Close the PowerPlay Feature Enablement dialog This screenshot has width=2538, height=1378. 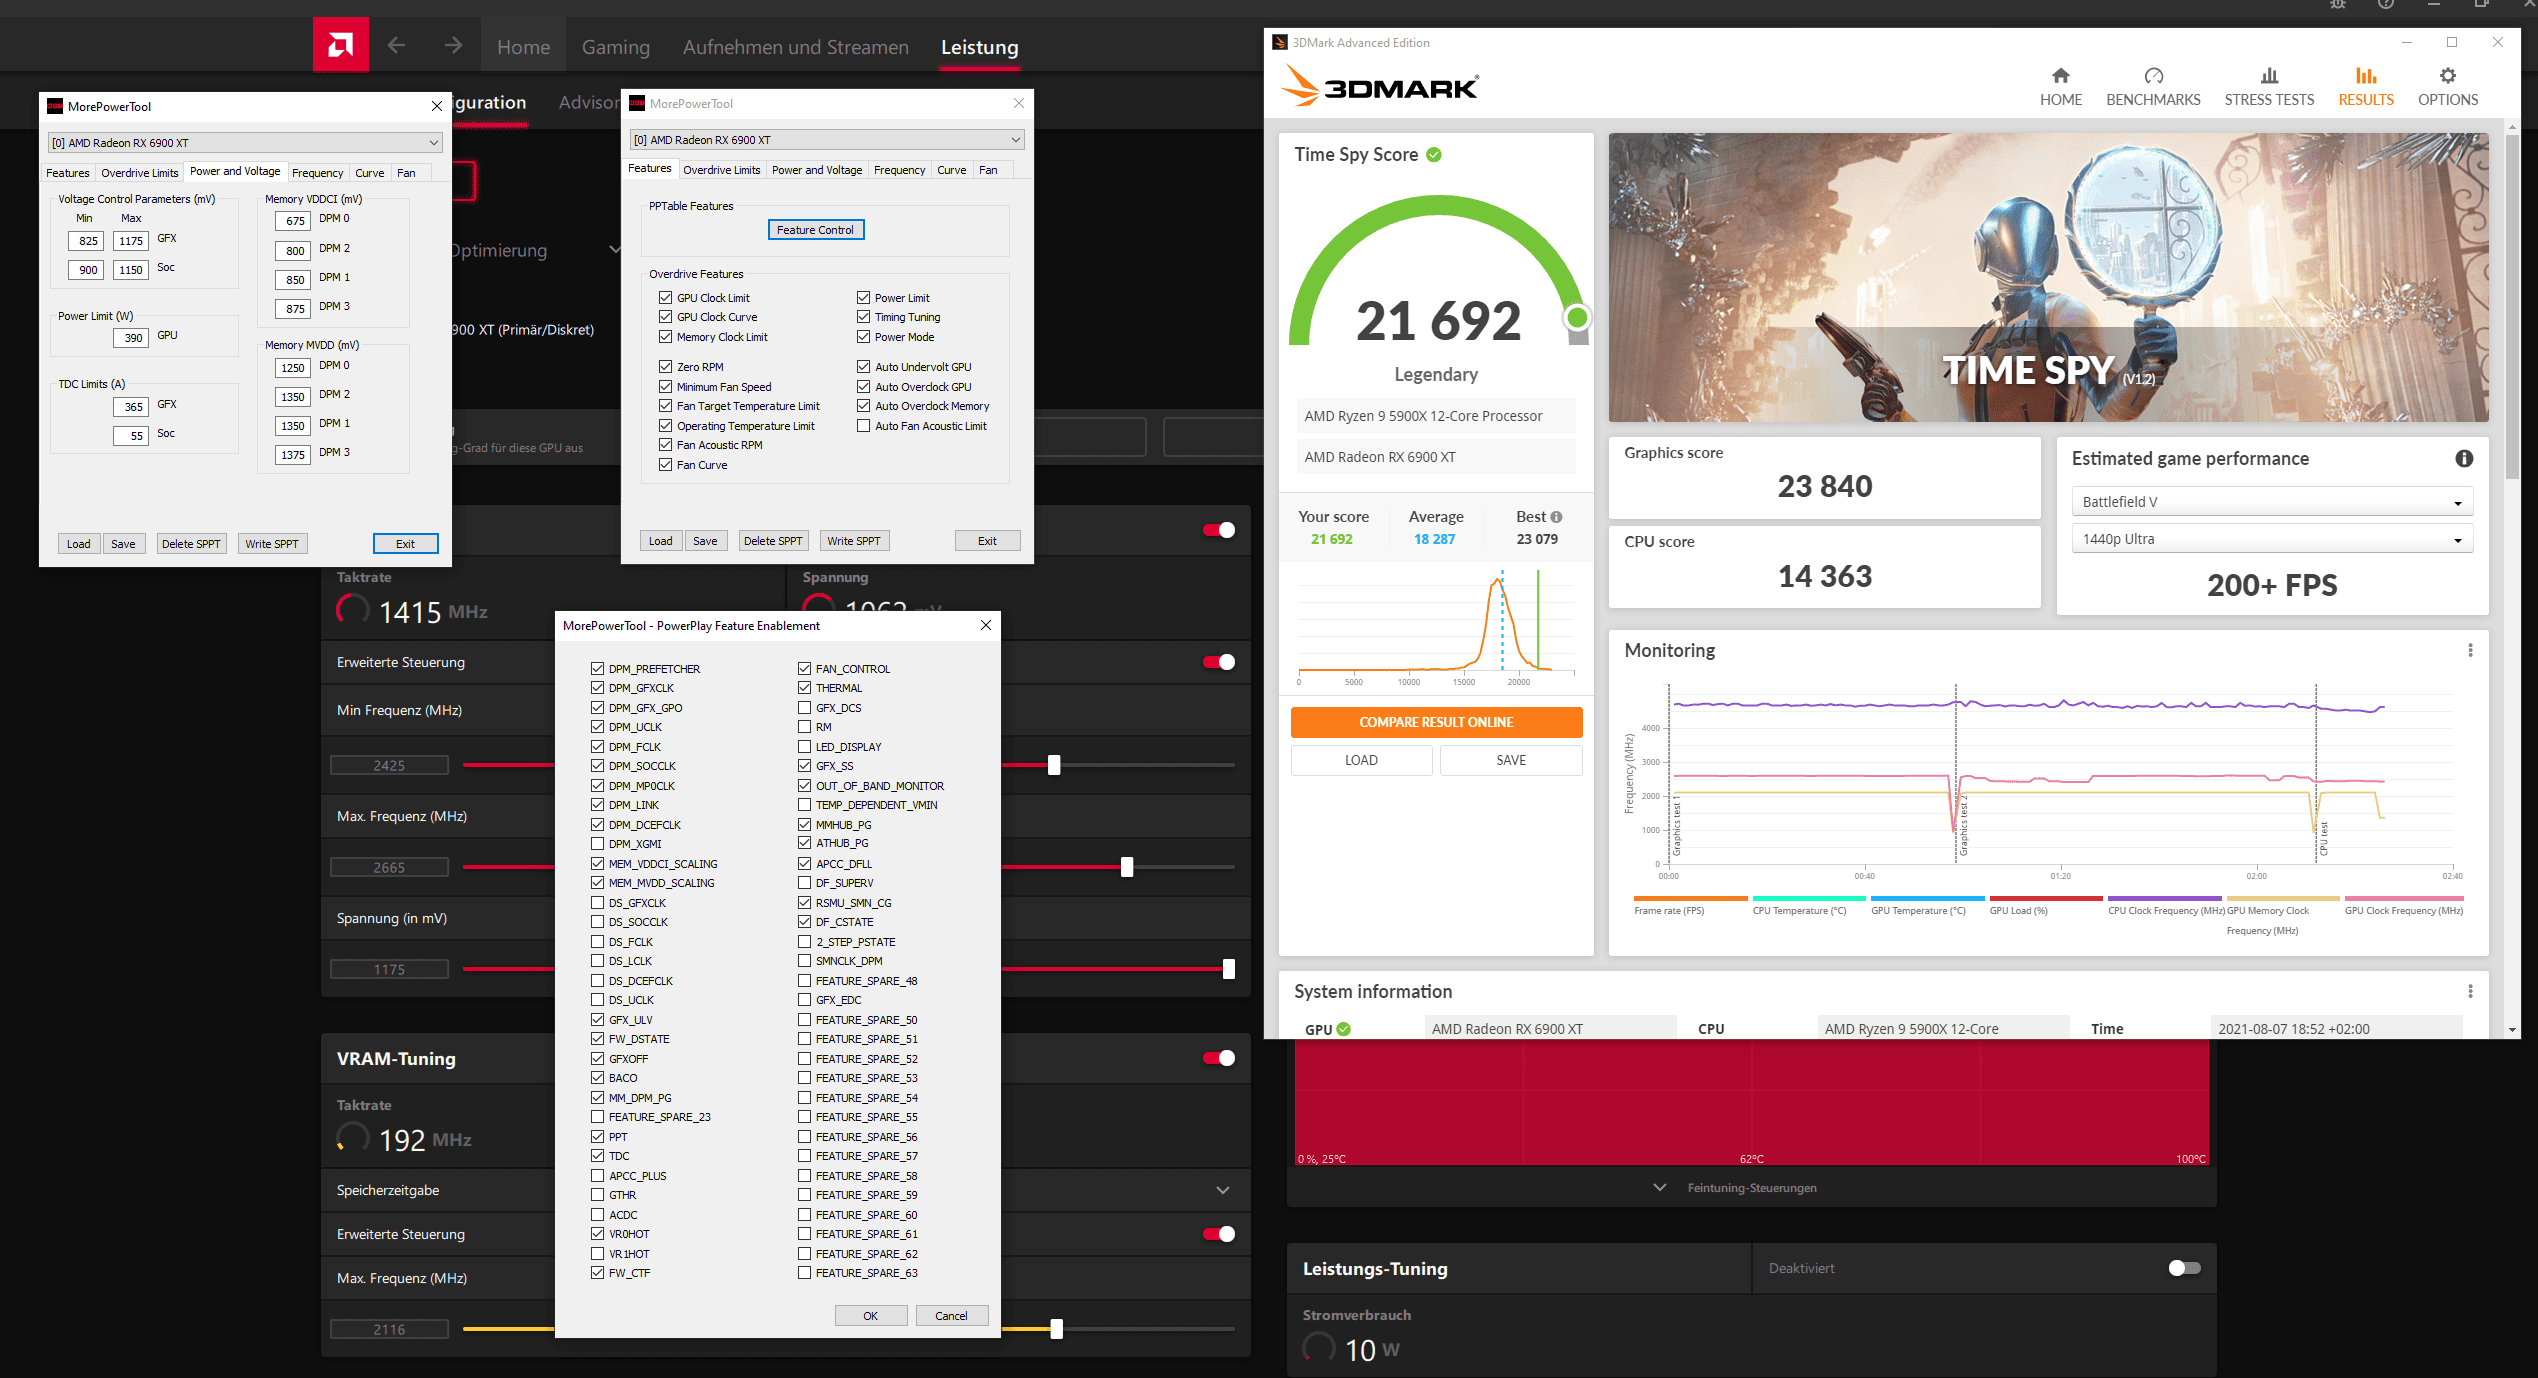pos(986,625)
